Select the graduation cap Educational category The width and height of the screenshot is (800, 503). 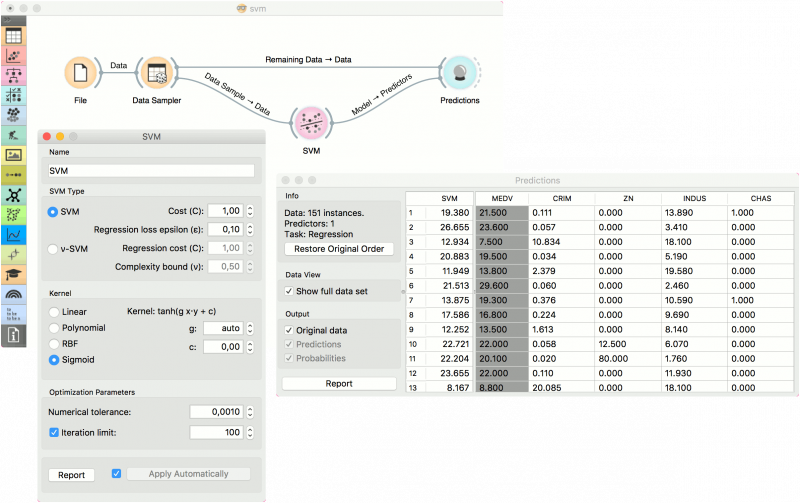click(14, 275)
